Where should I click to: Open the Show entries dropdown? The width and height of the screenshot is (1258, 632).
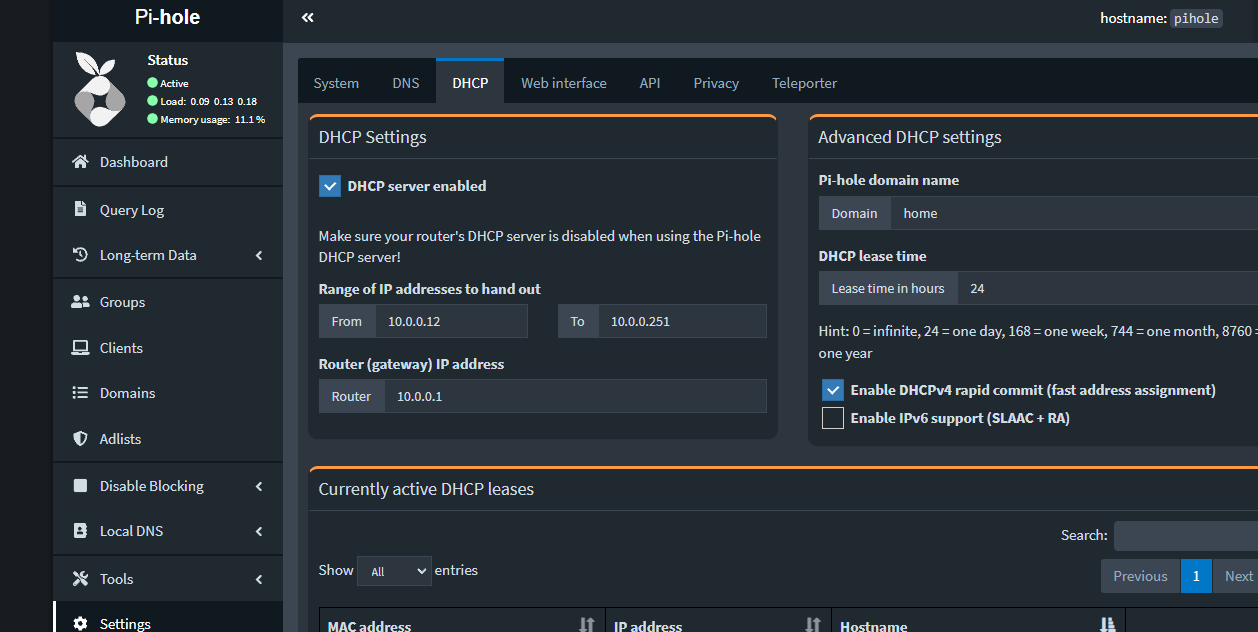pyautogui.click(x=394, y=570)
